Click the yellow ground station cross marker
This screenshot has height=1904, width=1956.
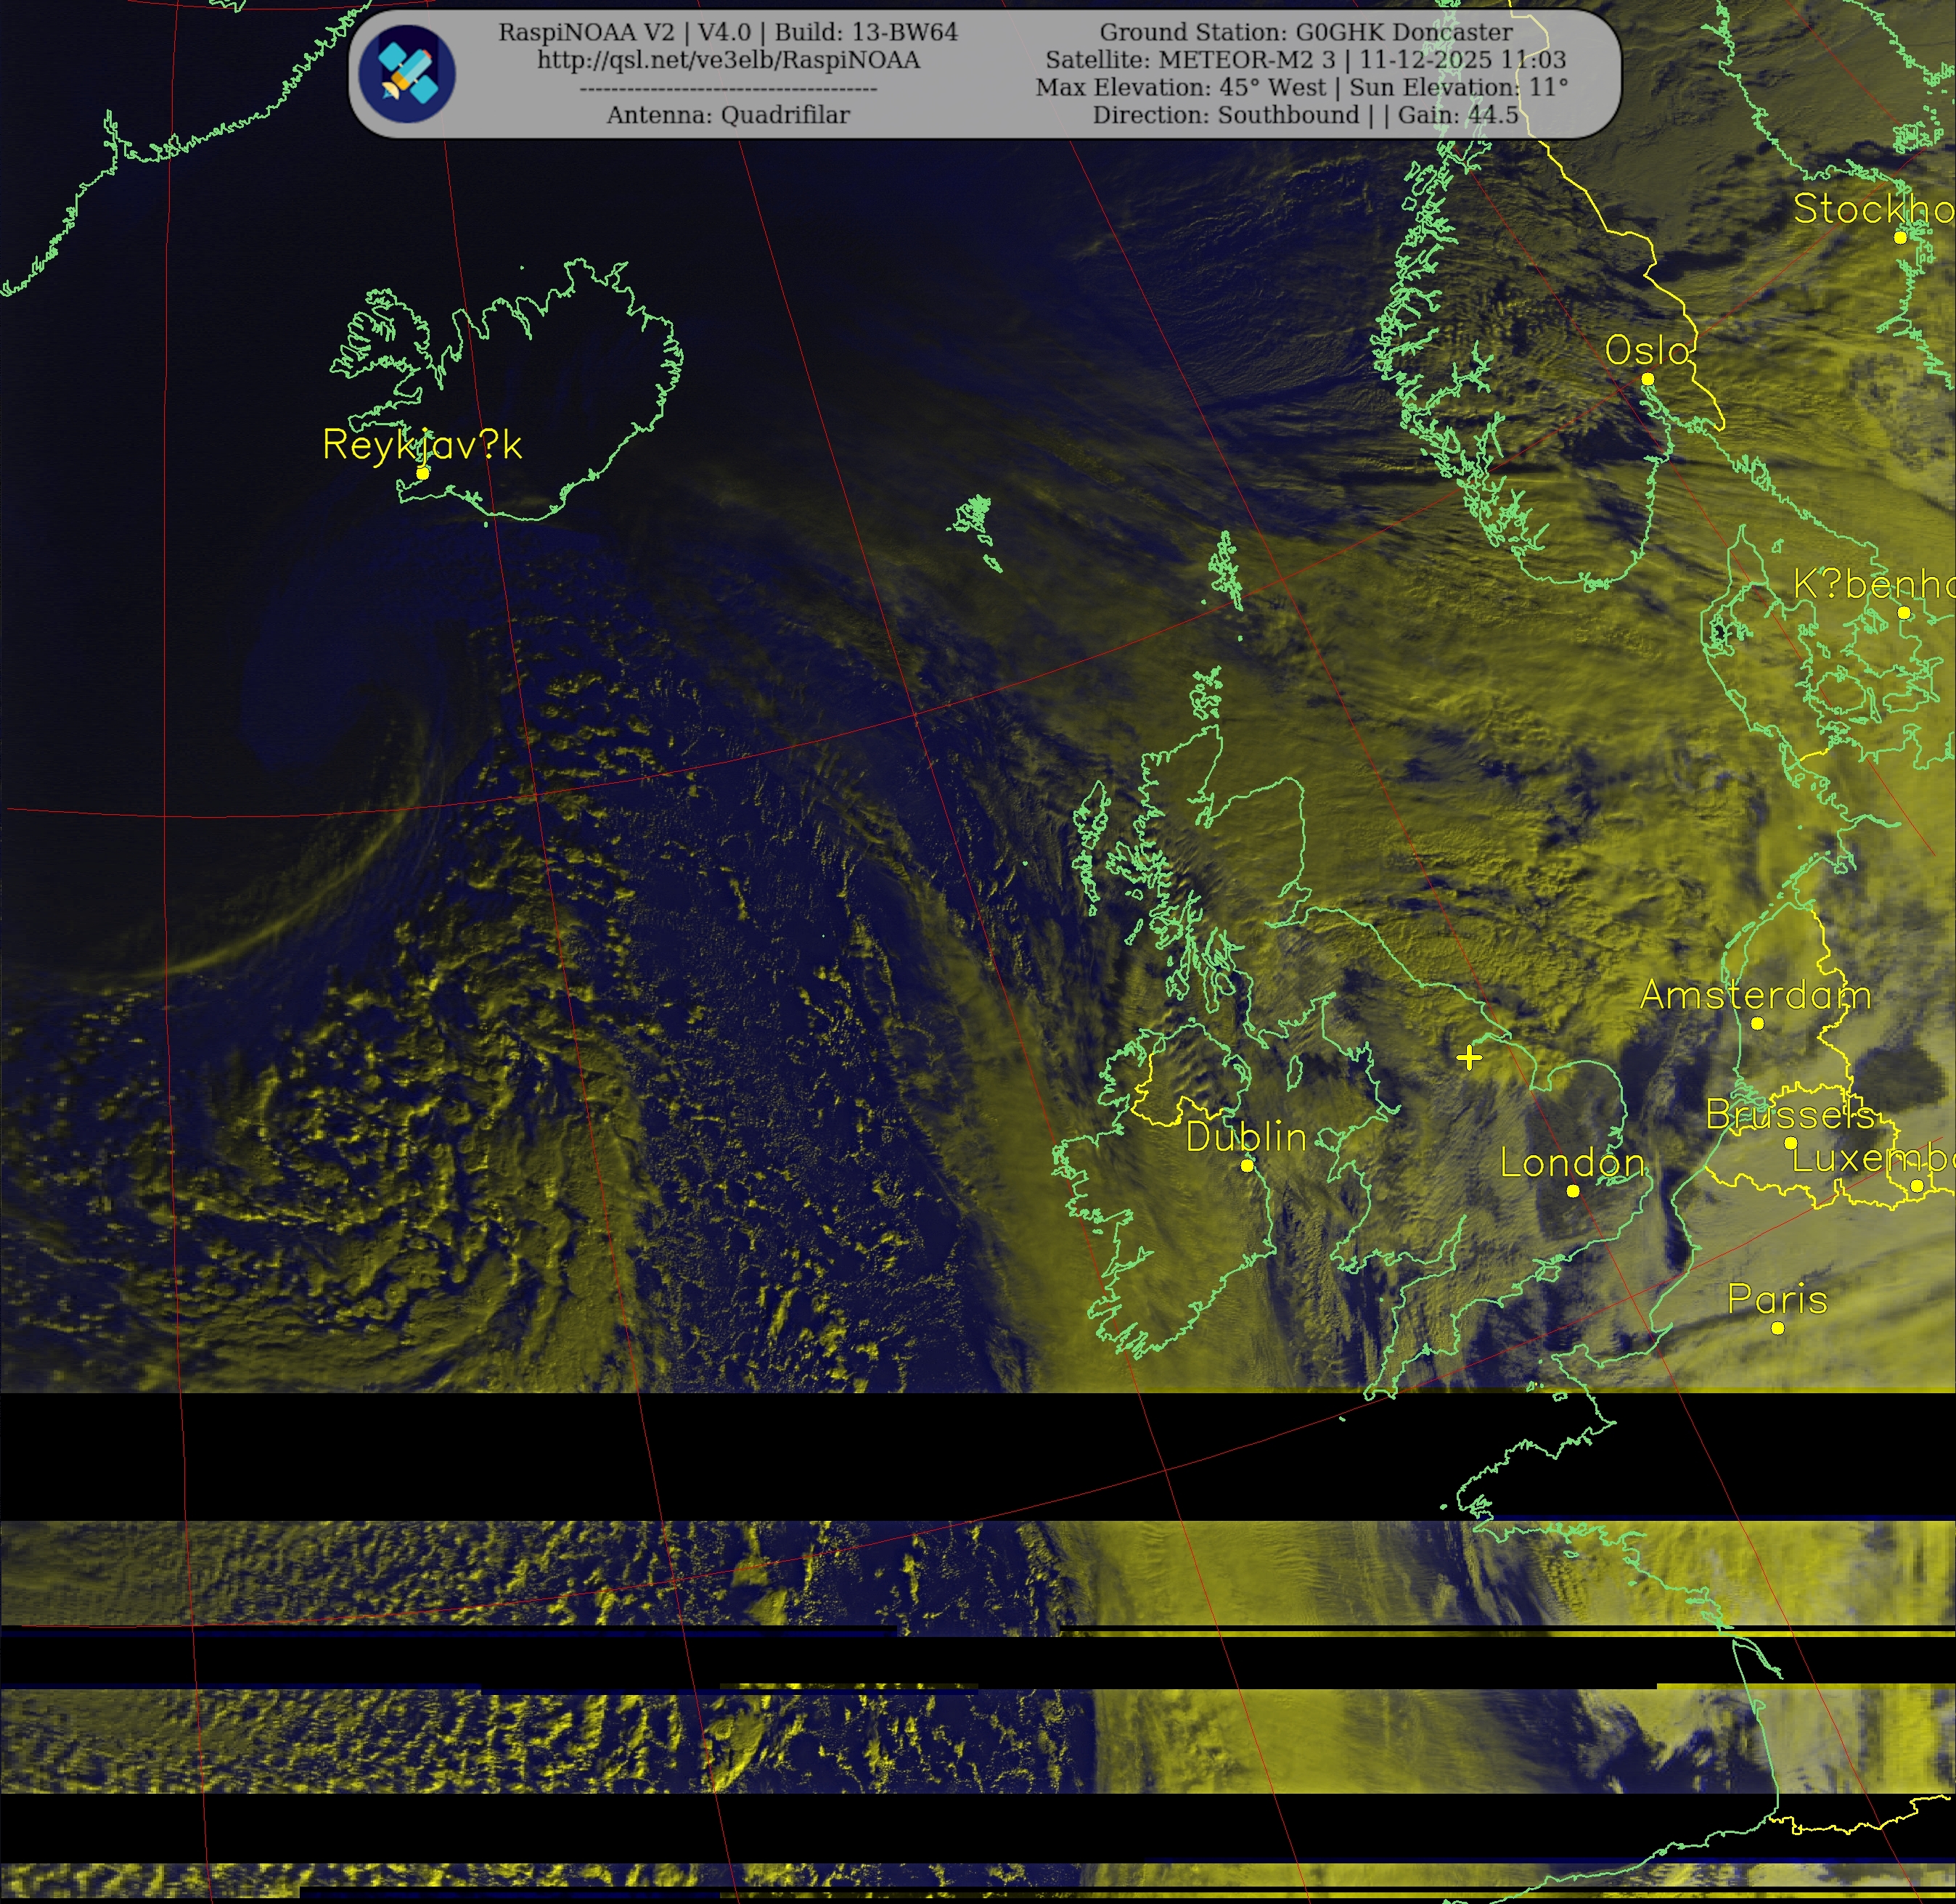(x=1468, y=1057)
